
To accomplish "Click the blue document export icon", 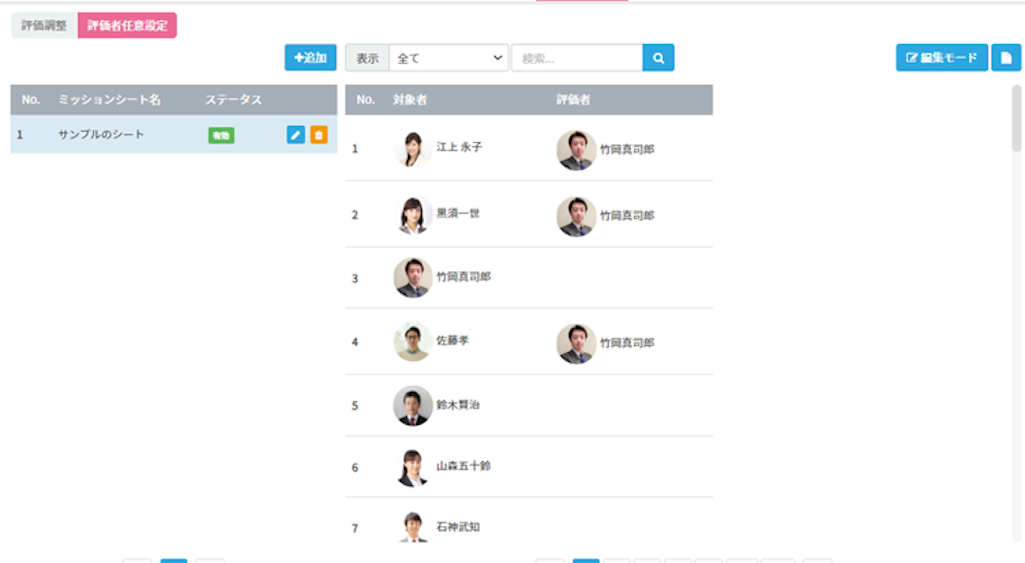I will tap(1006, 58).
